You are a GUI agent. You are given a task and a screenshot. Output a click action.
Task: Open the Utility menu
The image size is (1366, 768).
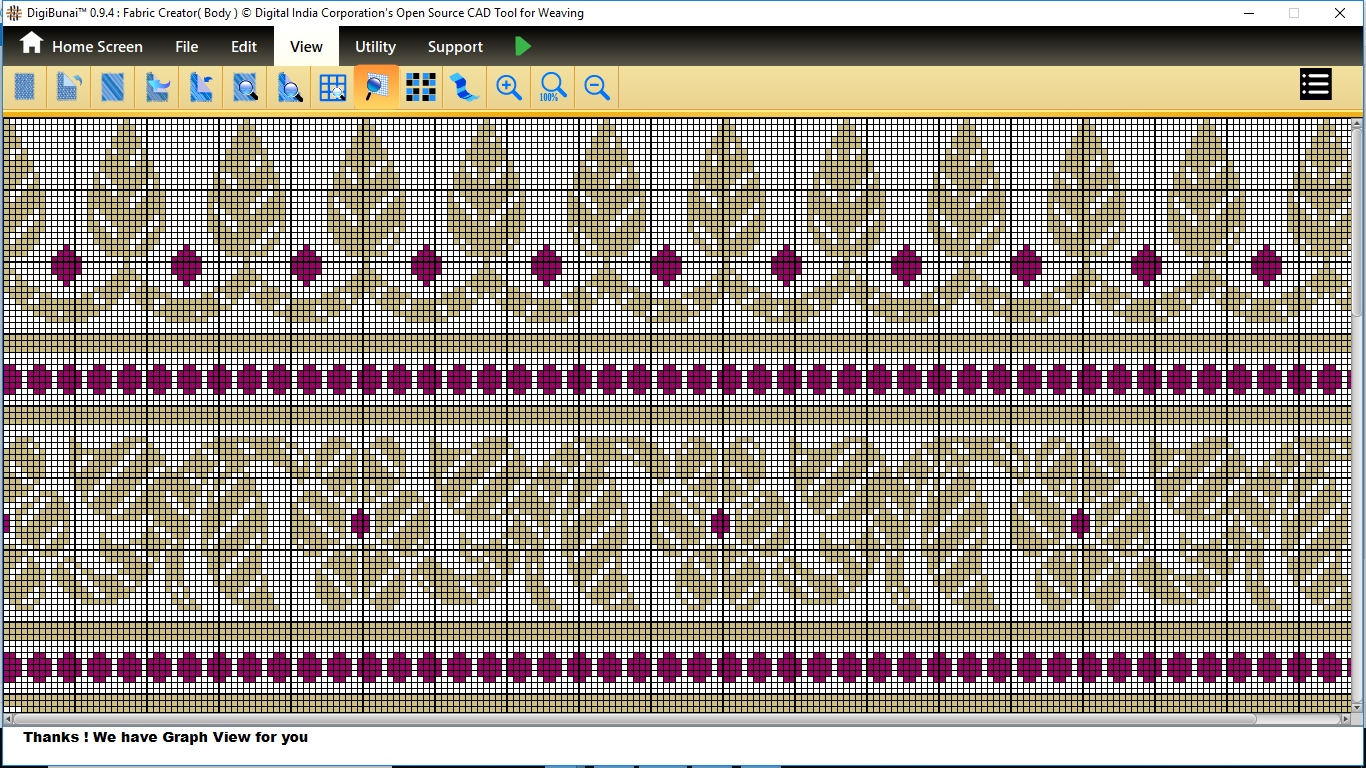tap(375, 47)
